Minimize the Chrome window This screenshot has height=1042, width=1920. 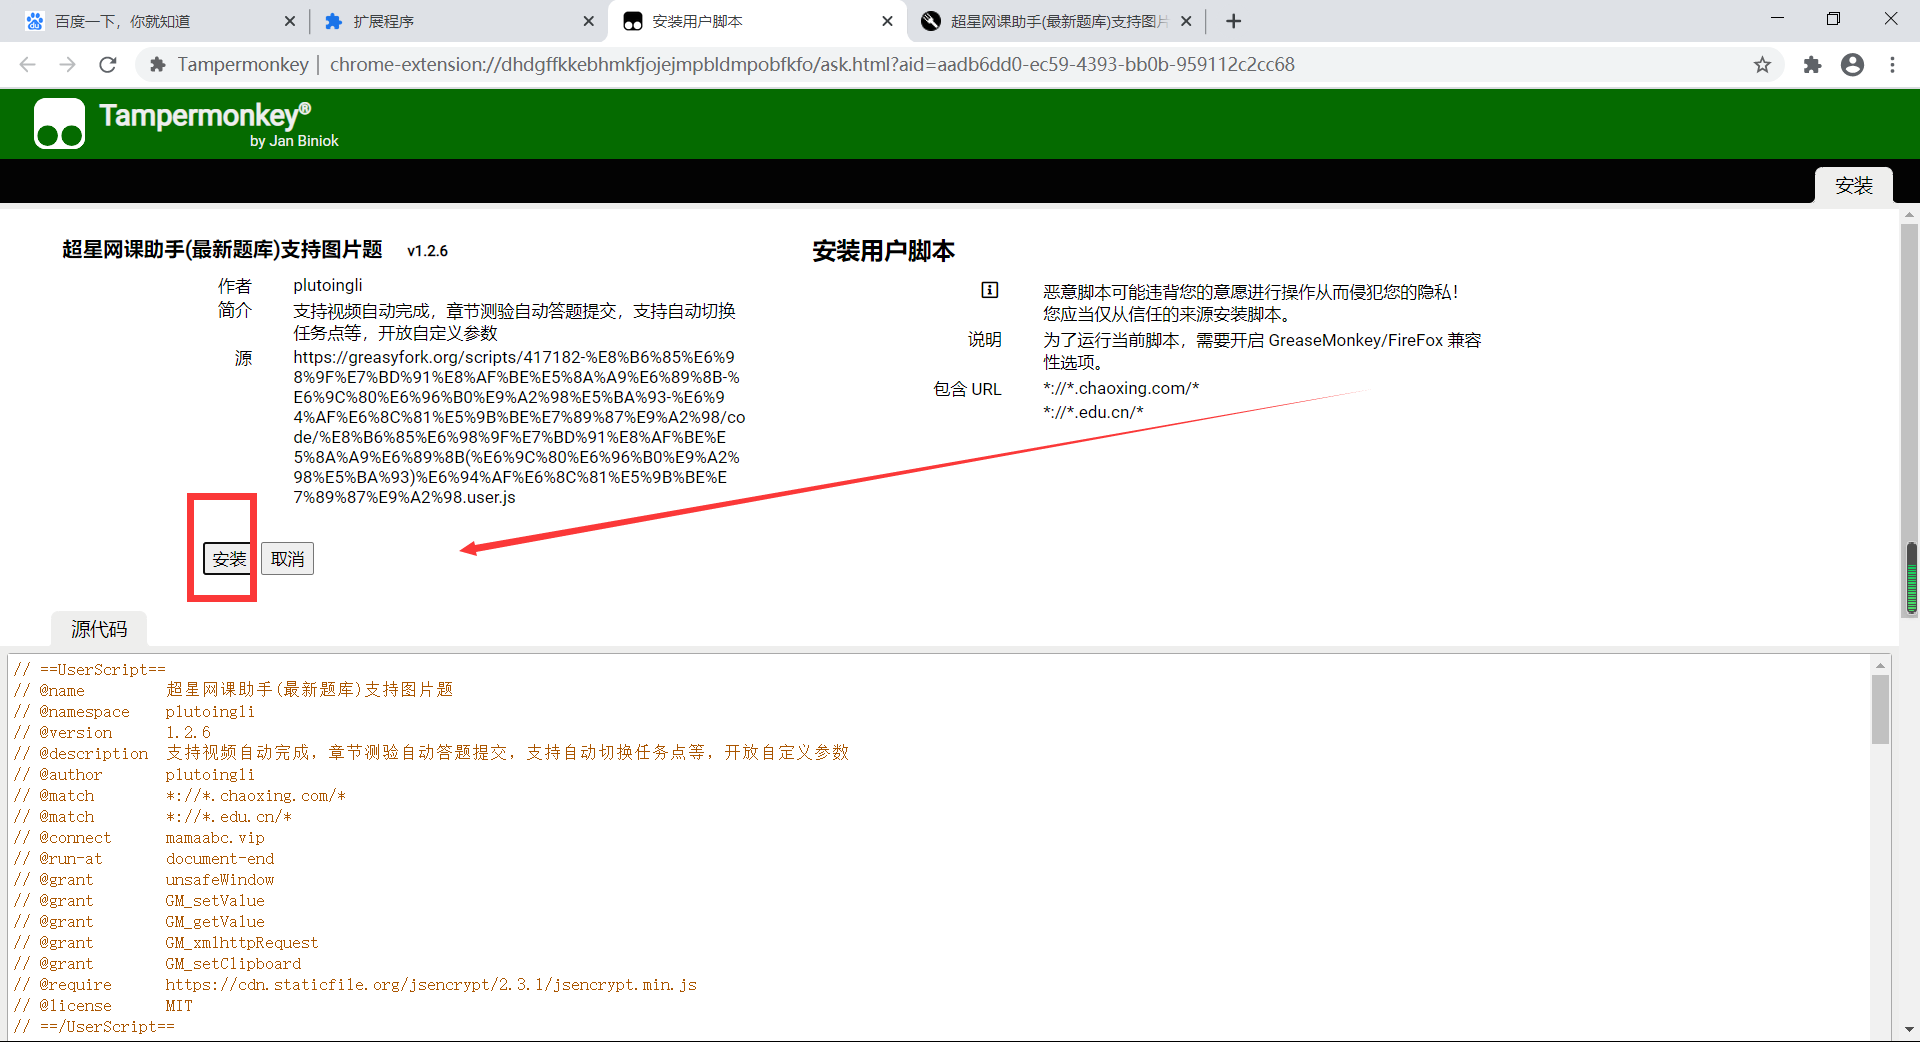coord(1777,19)
